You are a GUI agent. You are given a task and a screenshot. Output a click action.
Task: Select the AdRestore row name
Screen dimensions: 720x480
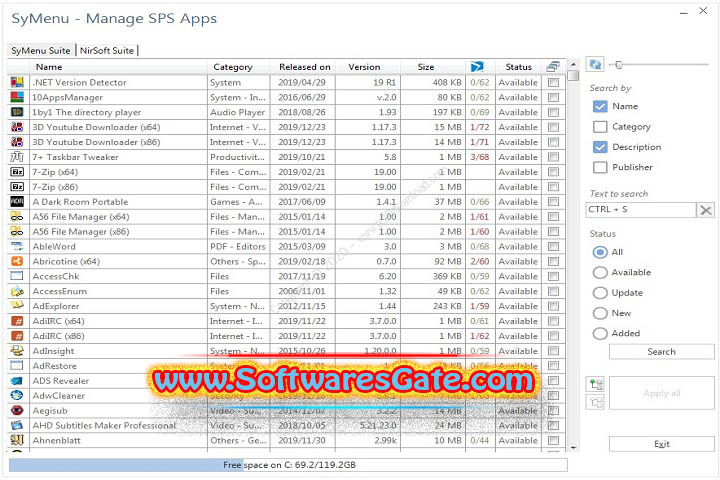(x=55, y=366)
